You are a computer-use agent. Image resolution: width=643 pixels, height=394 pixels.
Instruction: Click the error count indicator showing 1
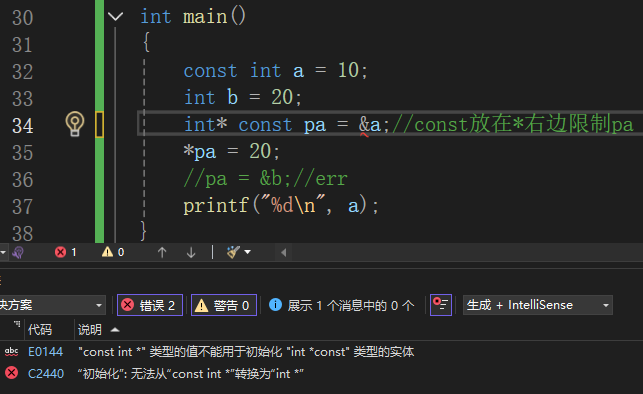pos(66,252)
